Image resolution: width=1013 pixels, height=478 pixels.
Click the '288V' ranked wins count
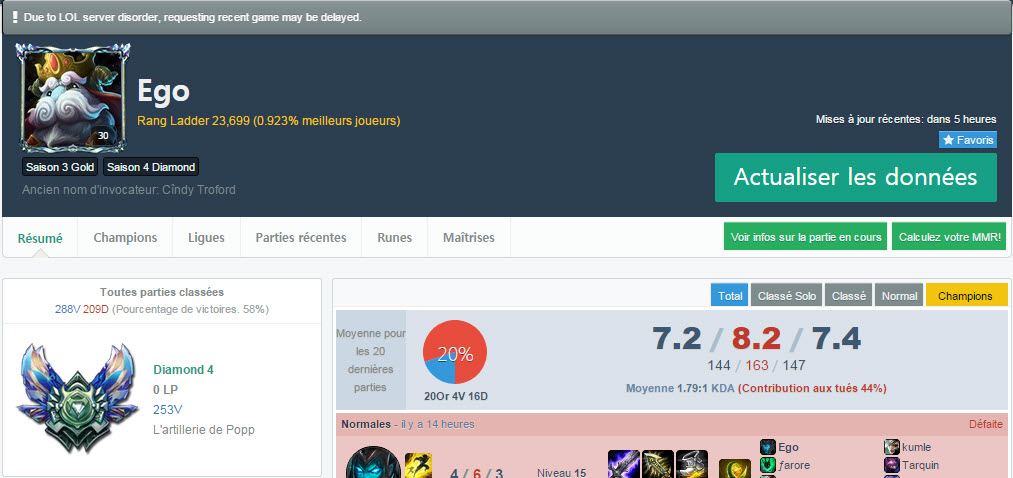click(x=68, y=309)
